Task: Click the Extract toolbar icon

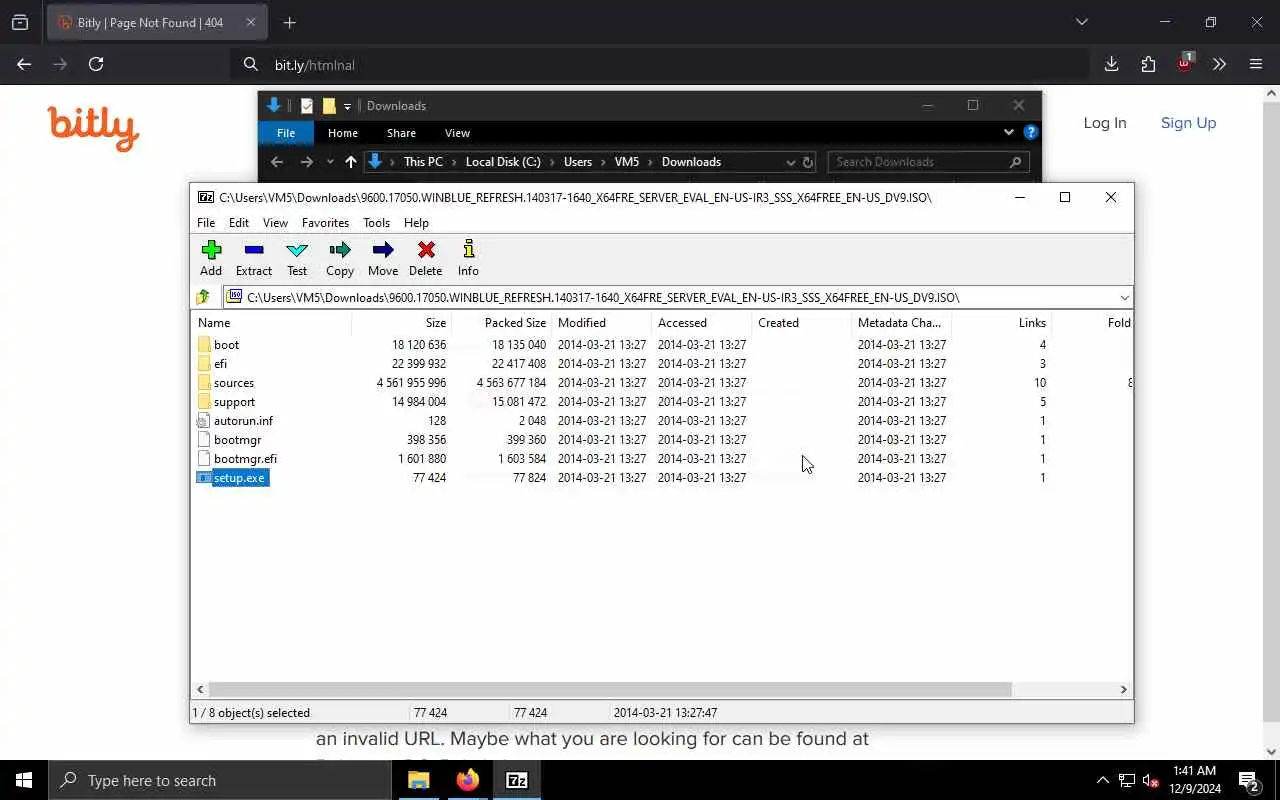Action: (254, 258)
